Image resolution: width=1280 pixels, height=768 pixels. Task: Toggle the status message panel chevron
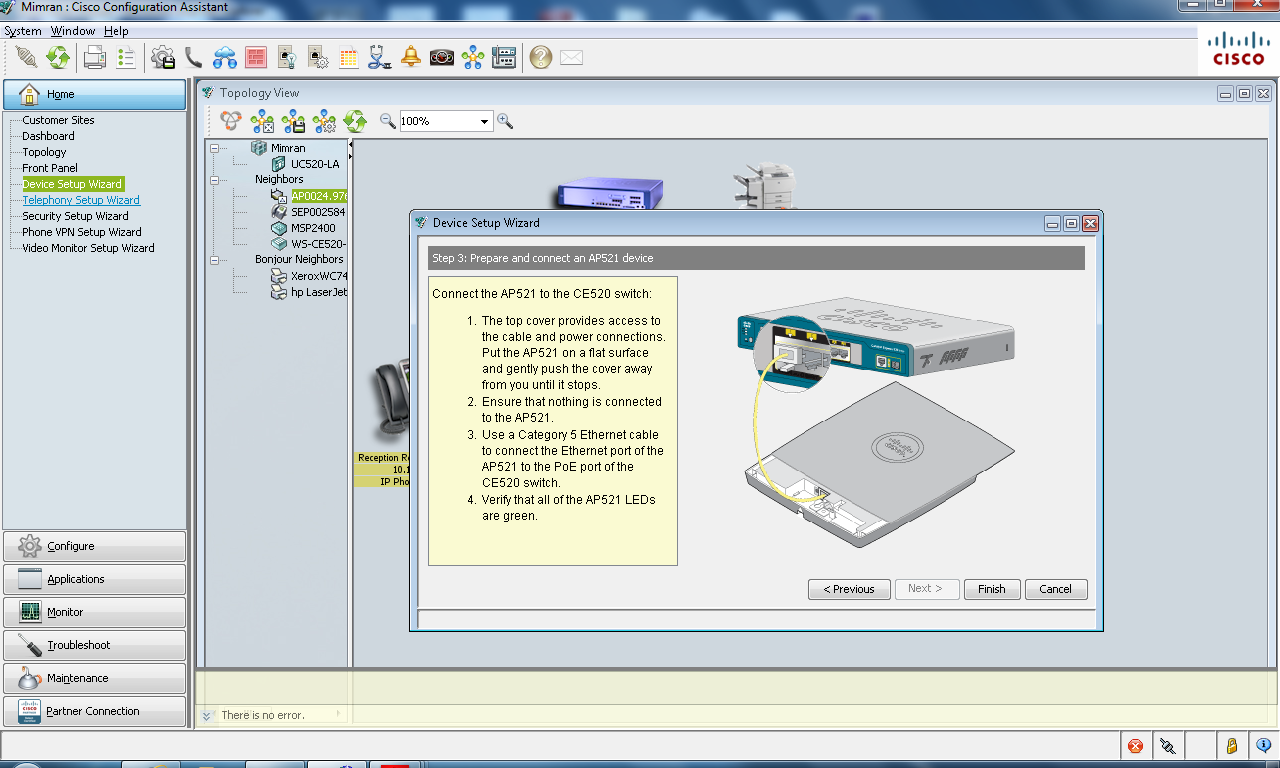click(207, 716)
